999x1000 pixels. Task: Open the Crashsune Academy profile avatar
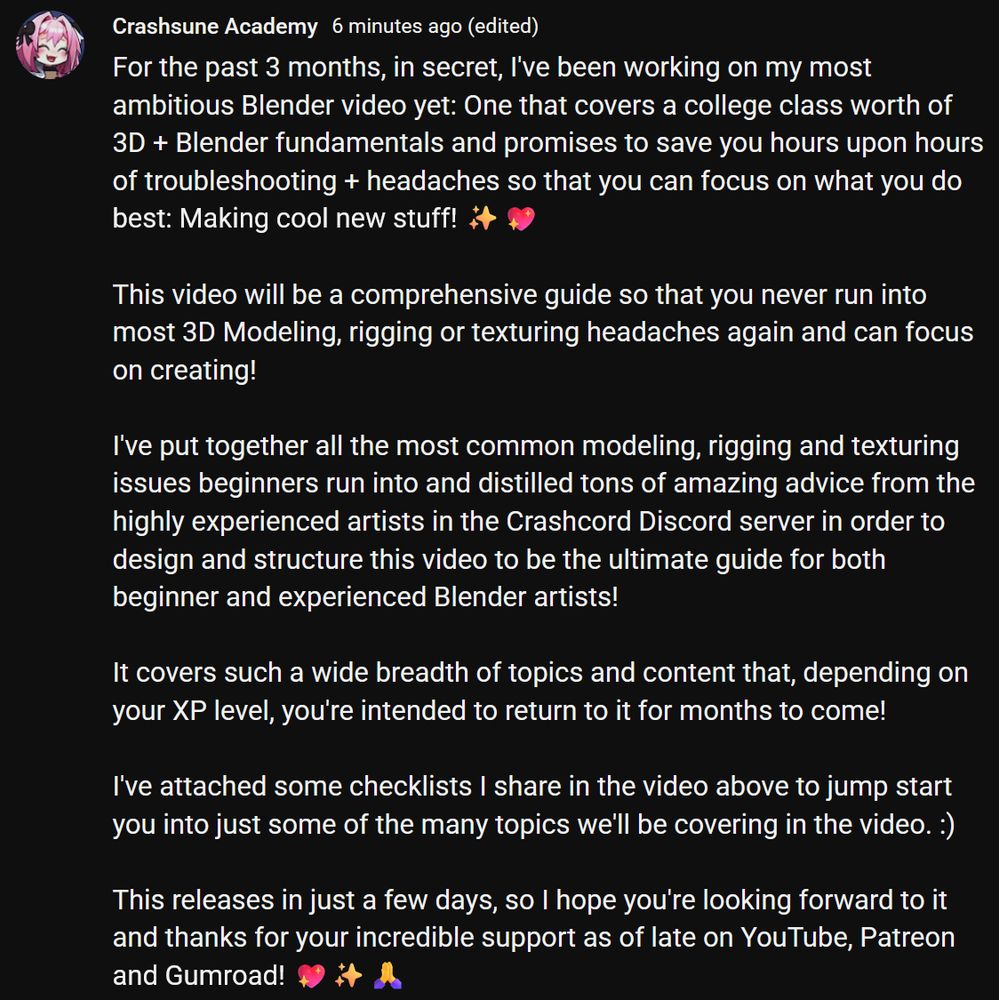click(50, 45)
